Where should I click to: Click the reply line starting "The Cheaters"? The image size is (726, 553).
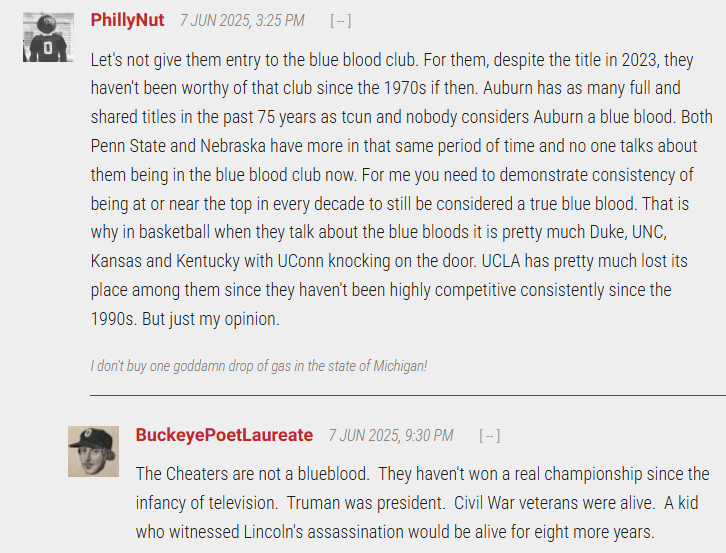[423, 474]
